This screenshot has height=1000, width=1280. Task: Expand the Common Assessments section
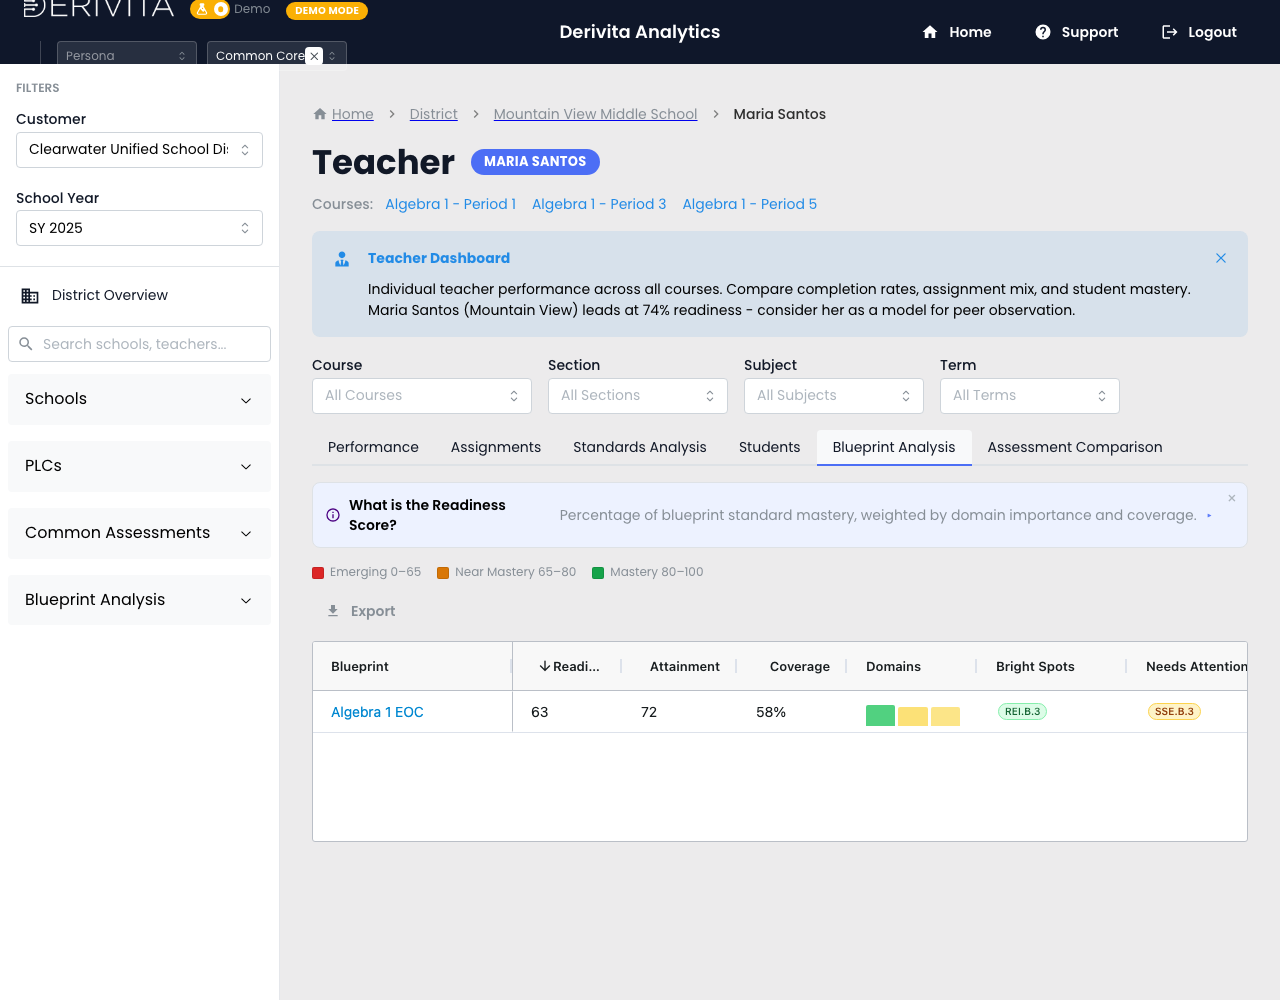139,533
